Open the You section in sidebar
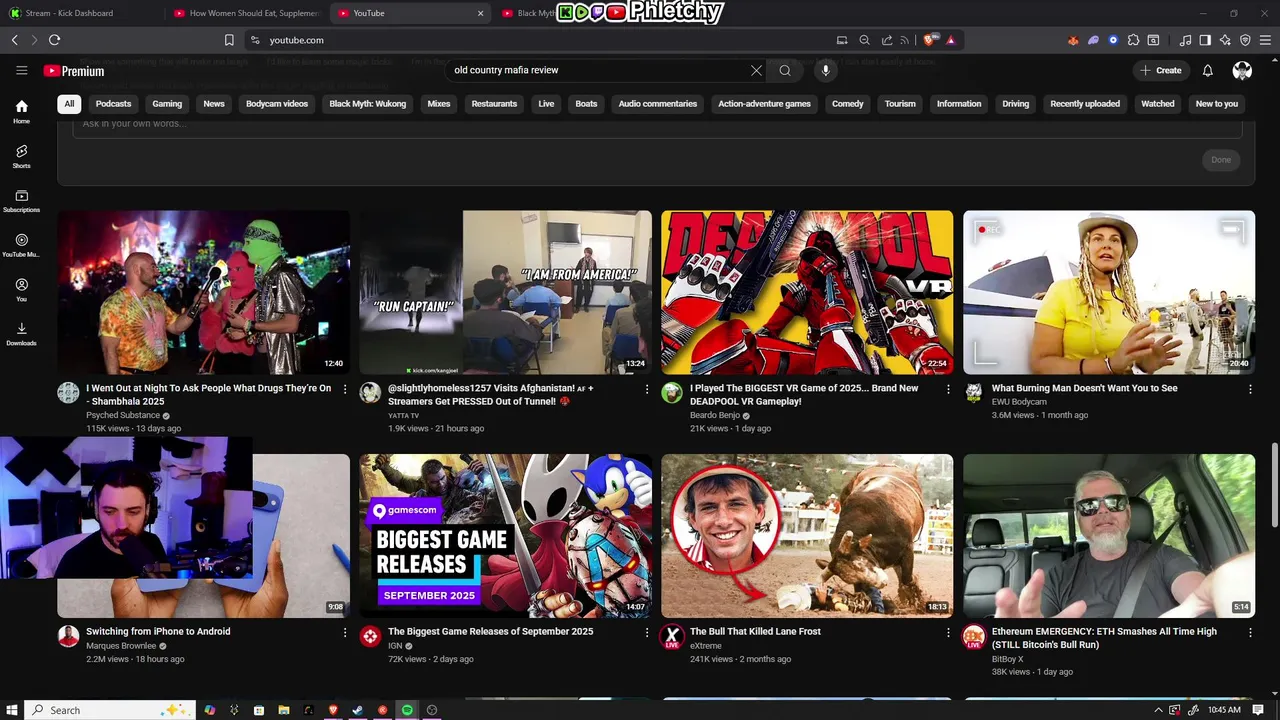The image size is (1280, 720). click(21, 290)
